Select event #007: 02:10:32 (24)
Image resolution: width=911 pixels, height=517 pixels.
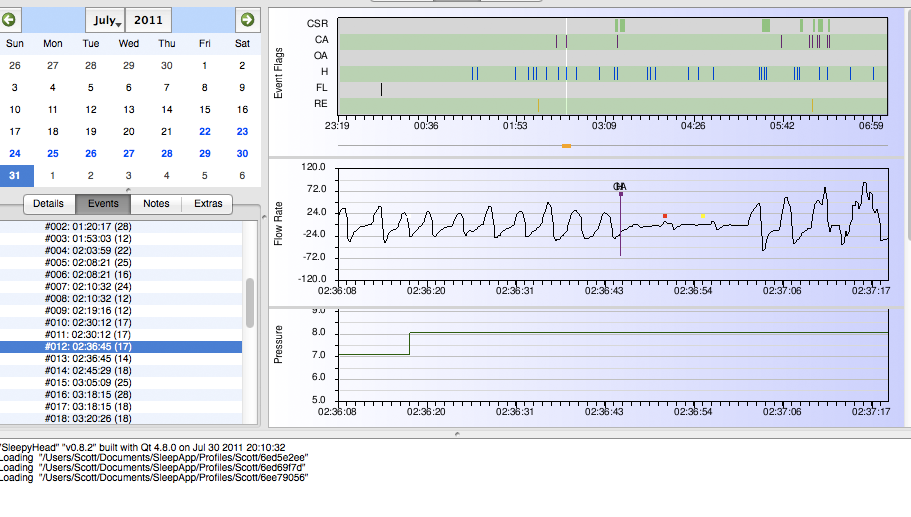click(x=121, y=286)
